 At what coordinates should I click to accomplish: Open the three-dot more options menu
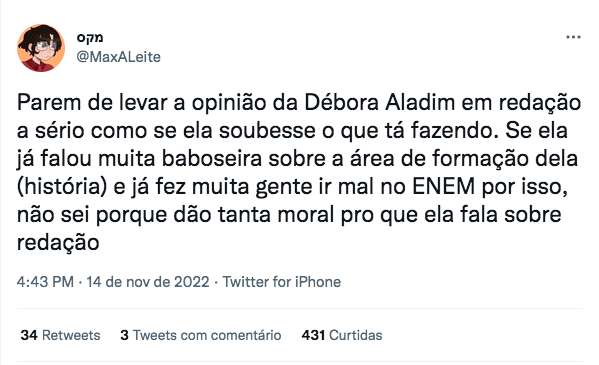pos(573,37)
